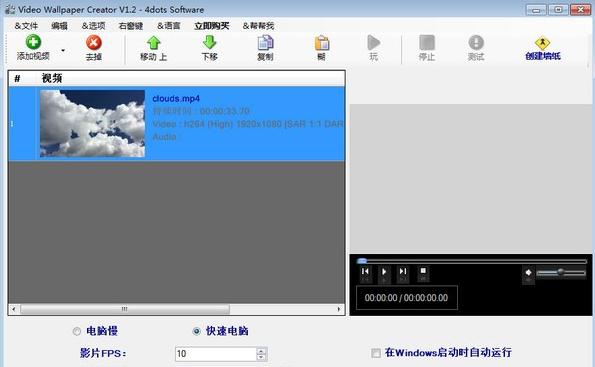Click the Stop (停止) toolbar icon
595x367 pixels.
tap(427, 43)
